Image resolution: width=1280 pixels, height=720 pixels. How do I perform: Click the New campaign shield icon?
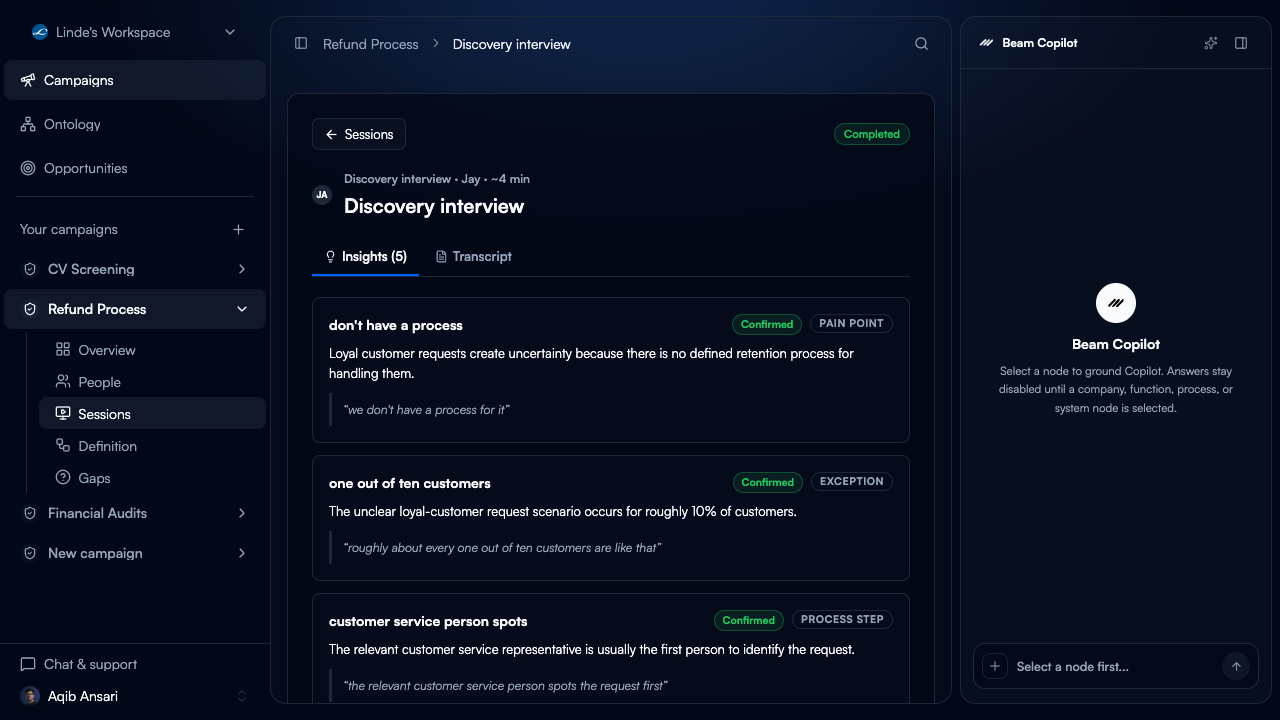[x=30, y=553]
